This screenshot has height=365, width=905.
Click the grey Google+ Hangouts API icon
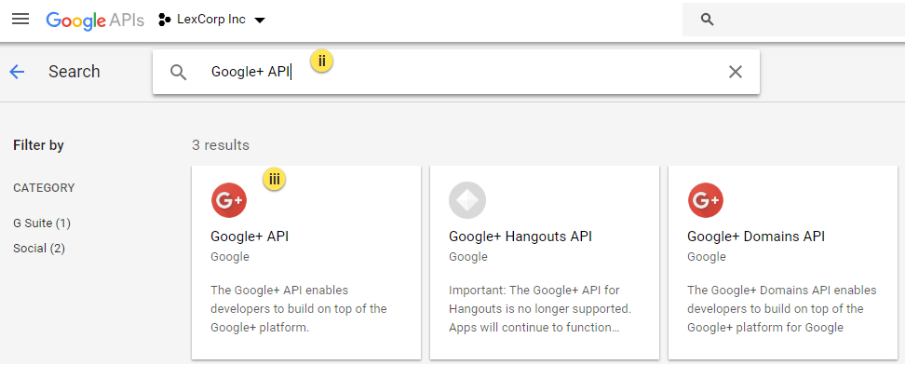[467, 200]
